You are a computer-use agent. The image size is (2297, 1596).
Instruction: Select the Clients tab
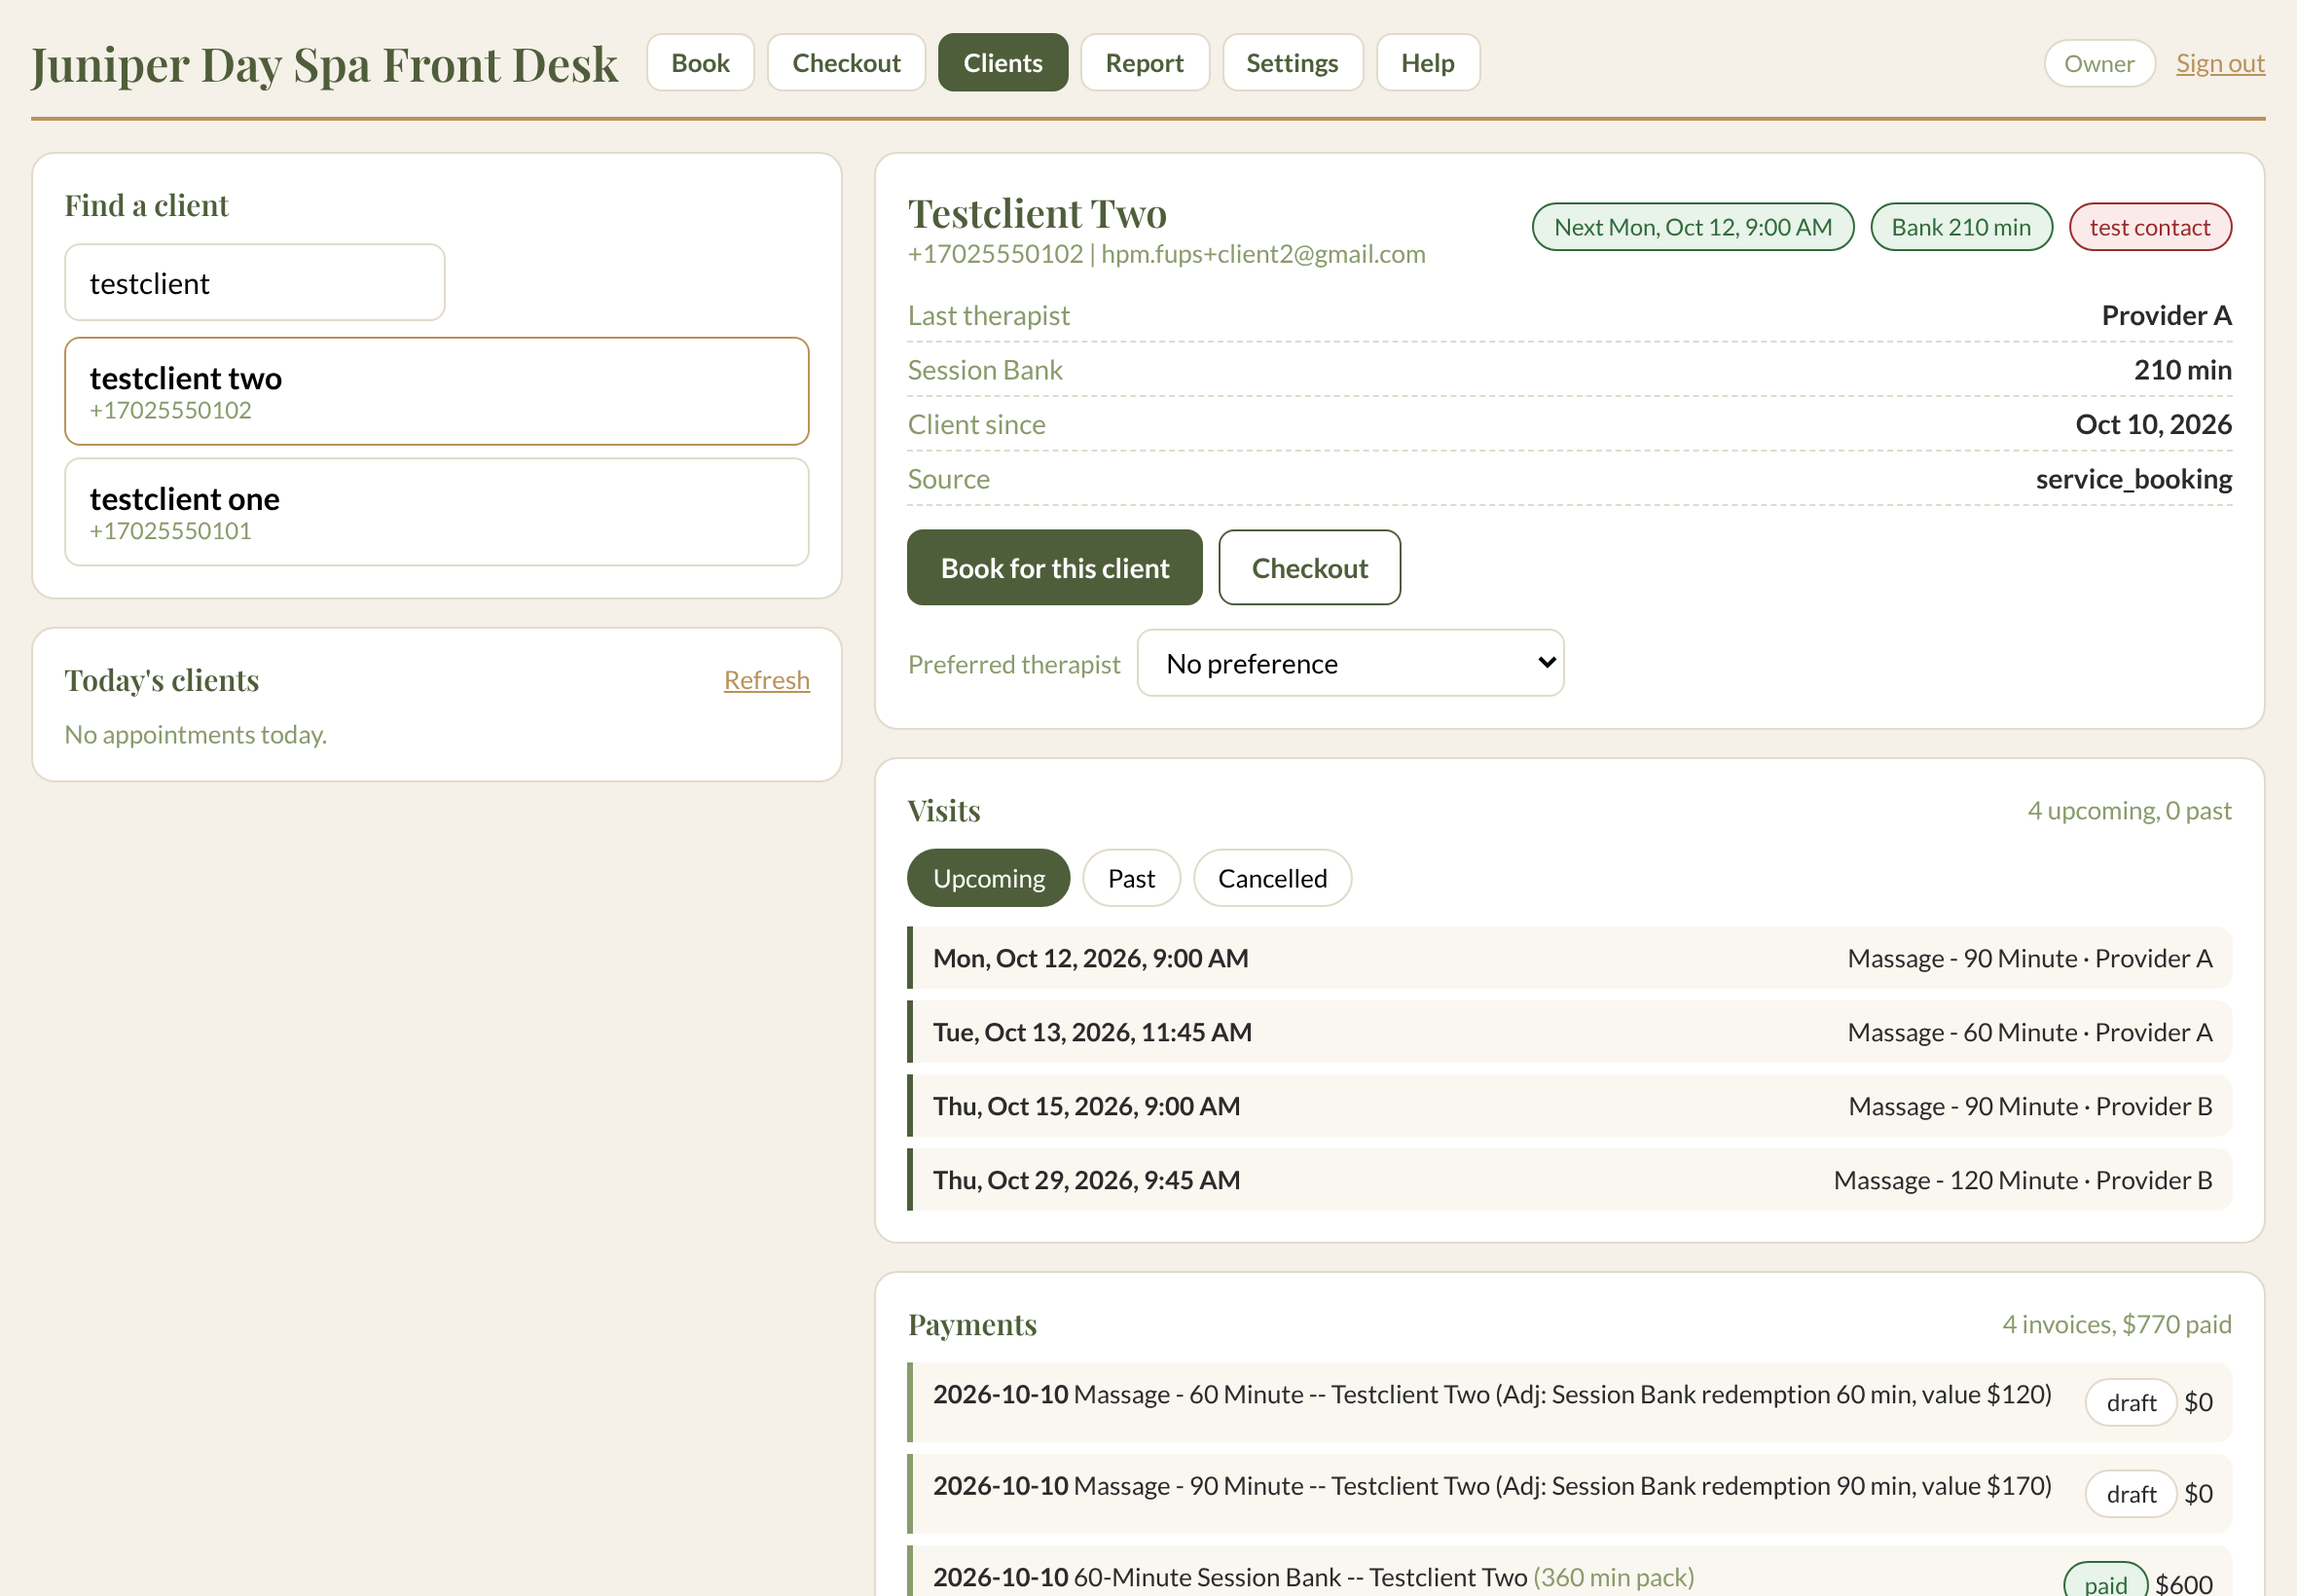[x=1002, y=63]
